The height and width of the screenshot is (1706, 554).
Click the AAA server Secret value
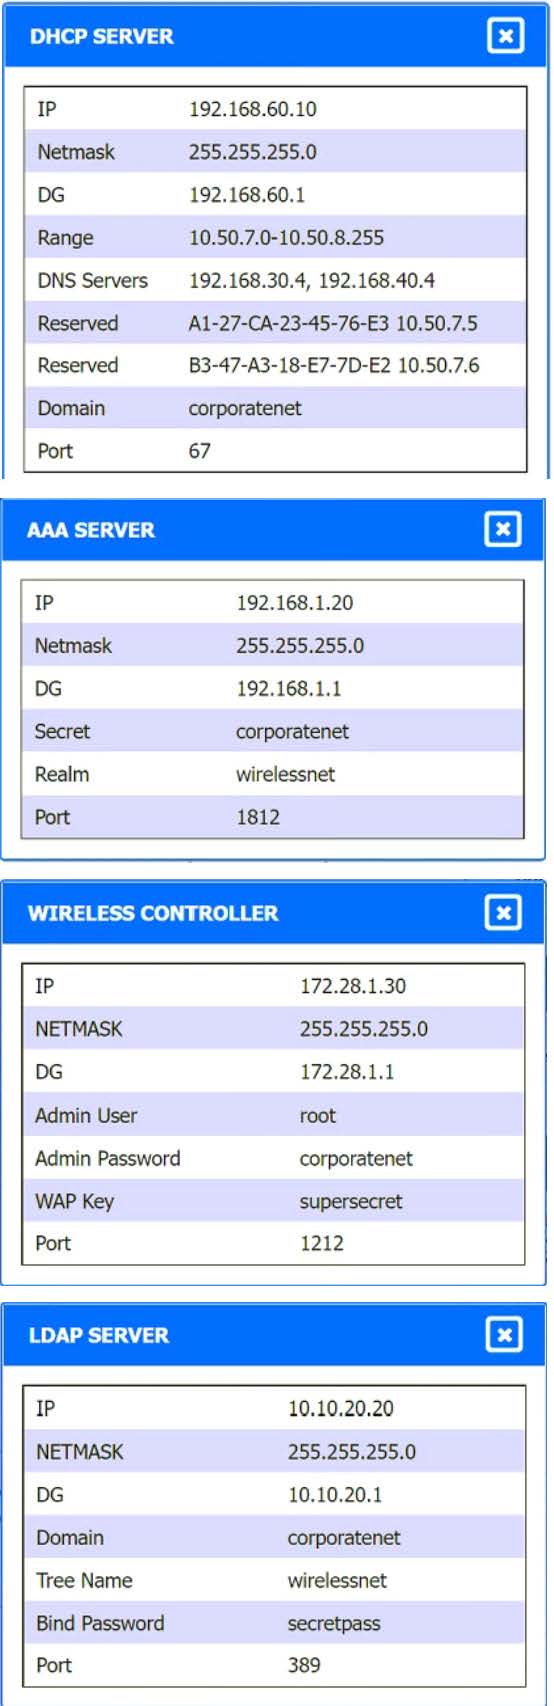[x=292, y=732]
